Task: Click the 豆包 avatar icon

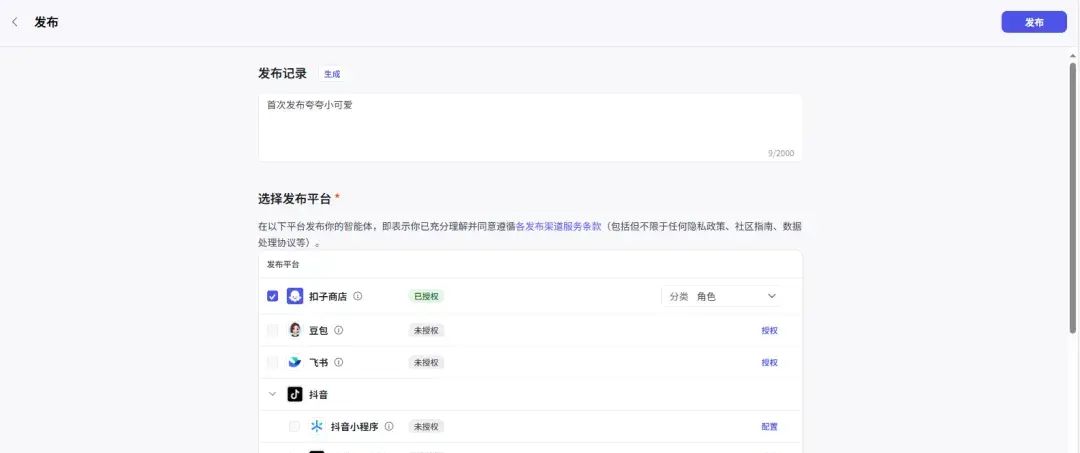Action: point(295,330)
